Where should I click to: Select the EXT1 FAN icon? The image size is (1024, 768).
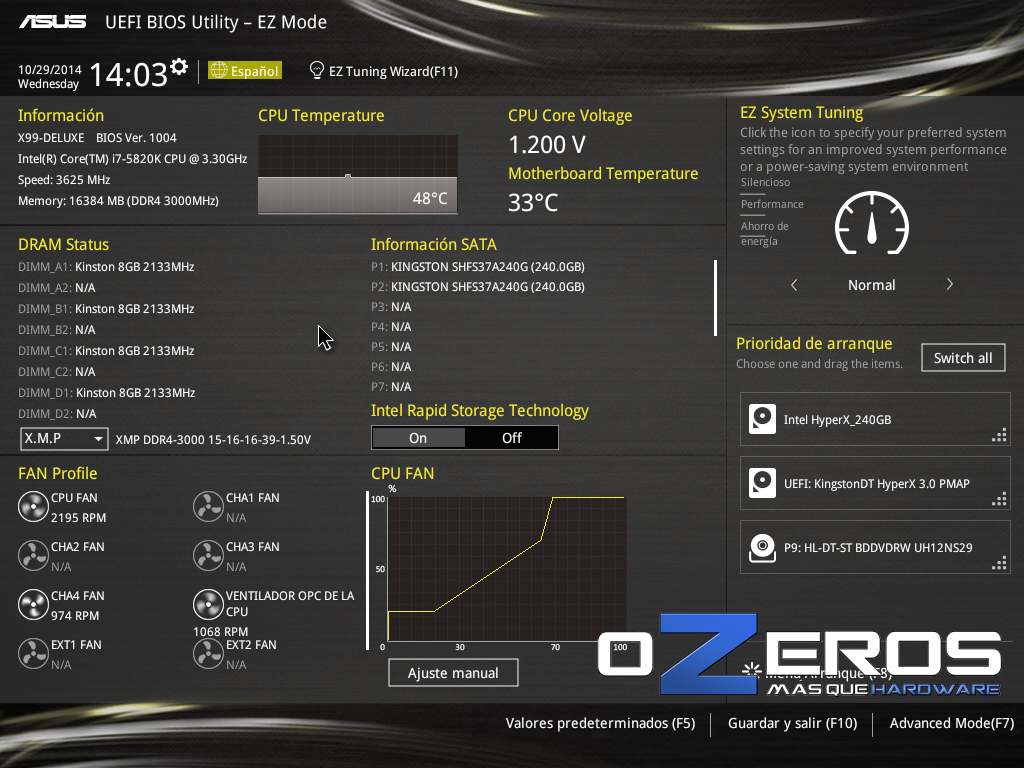[x=33, y=654]
